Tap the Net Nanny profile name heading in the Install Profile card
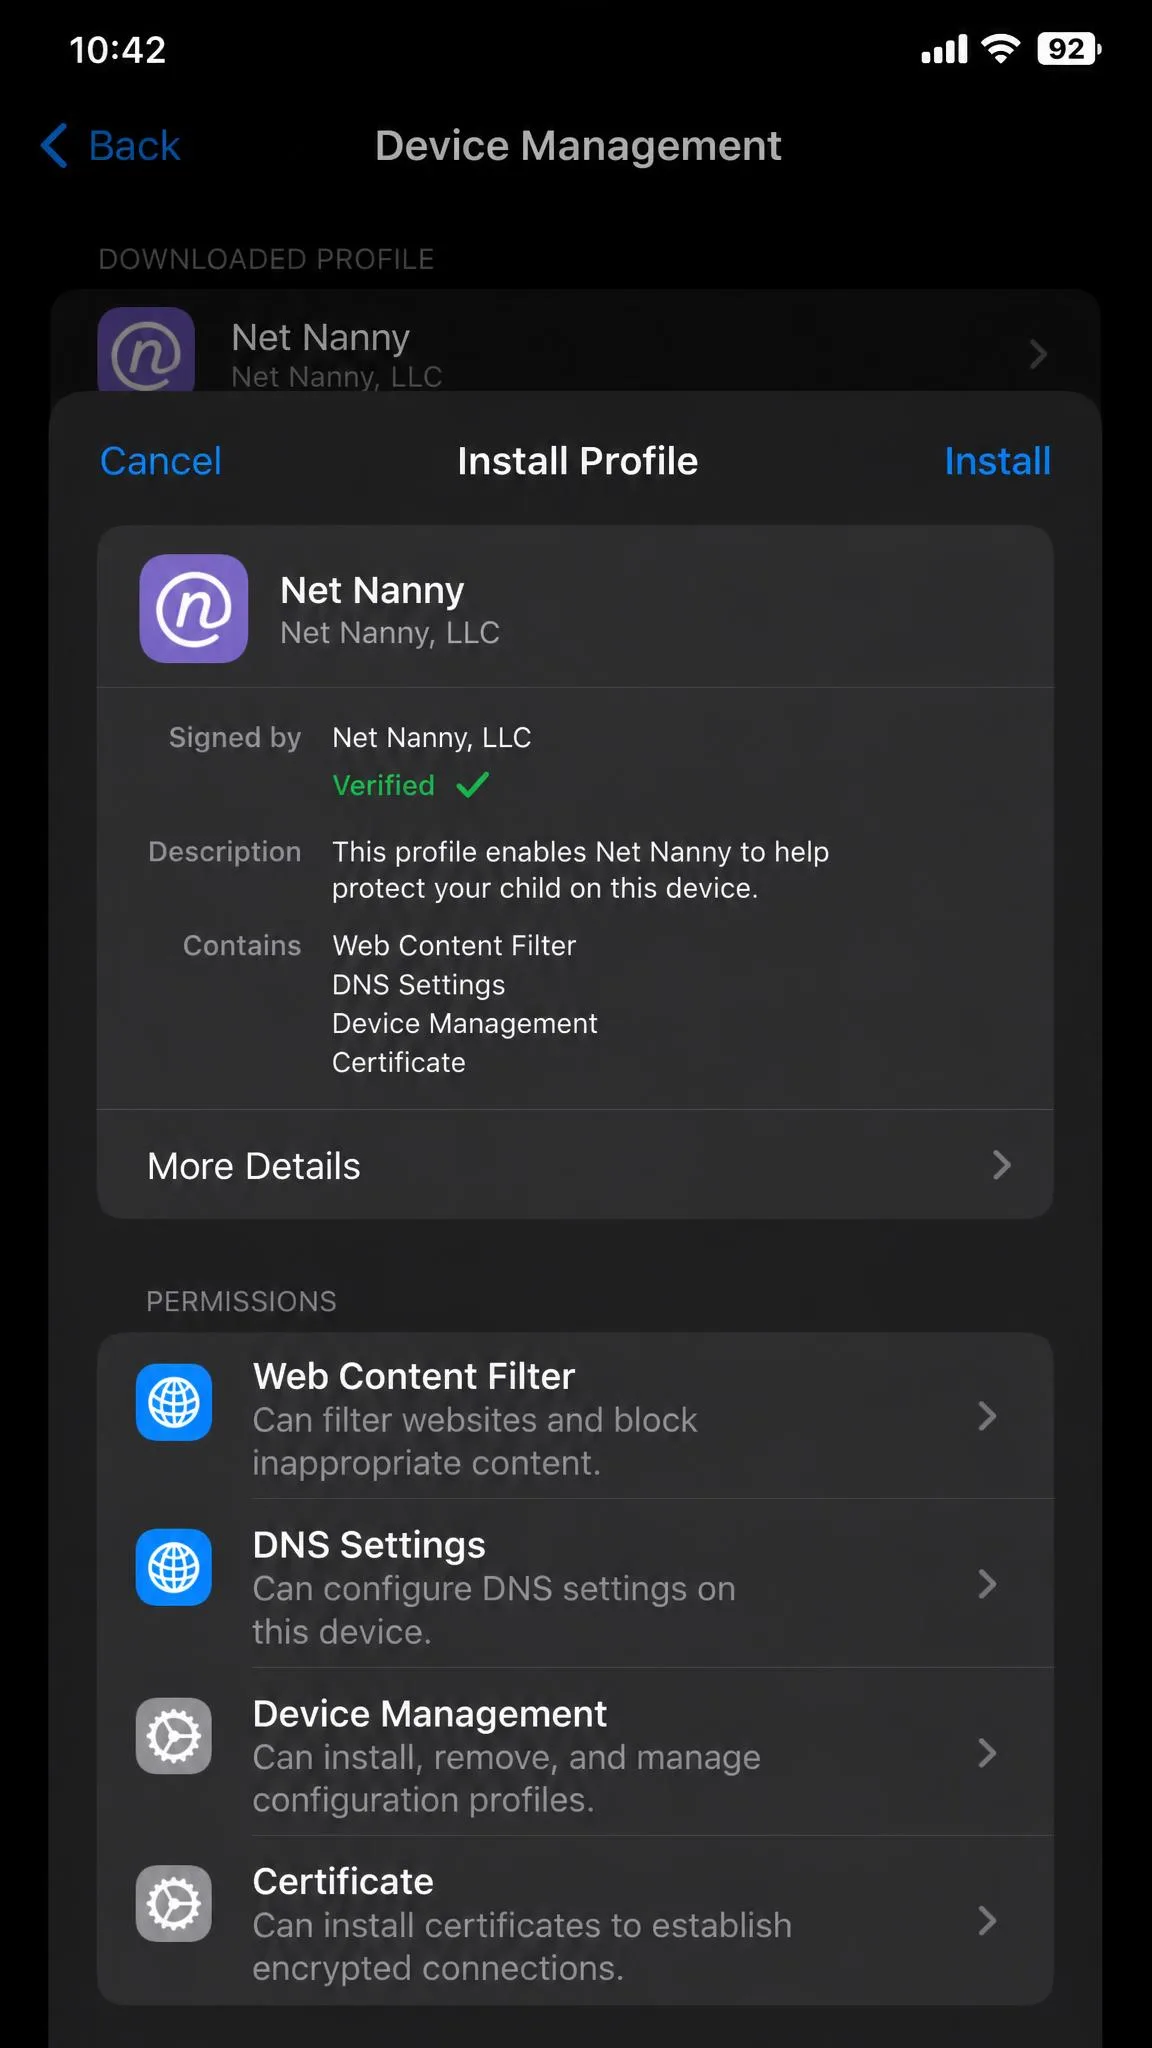Screen dimensions: 1152x2048 372,590
